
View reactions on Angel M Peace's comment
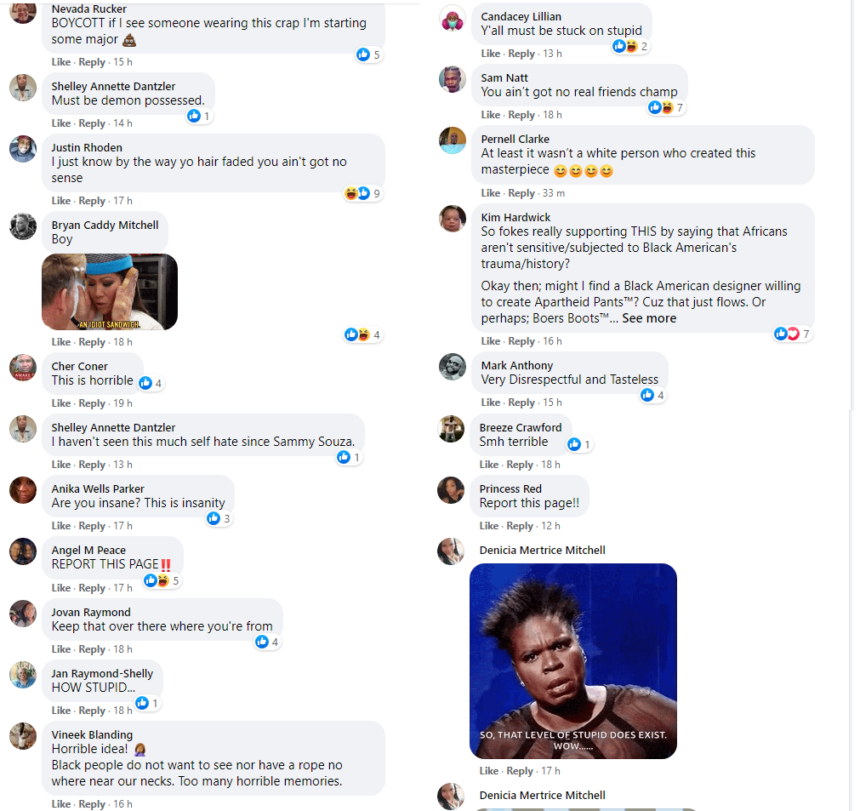point(161,580)
